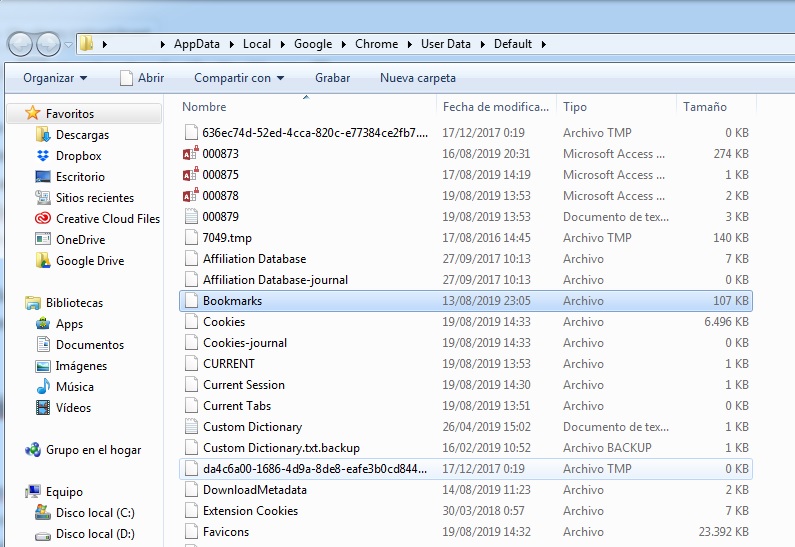Go to AppData in the address bar
Viewport: 795px width, 547px height.
pos(197,44)
